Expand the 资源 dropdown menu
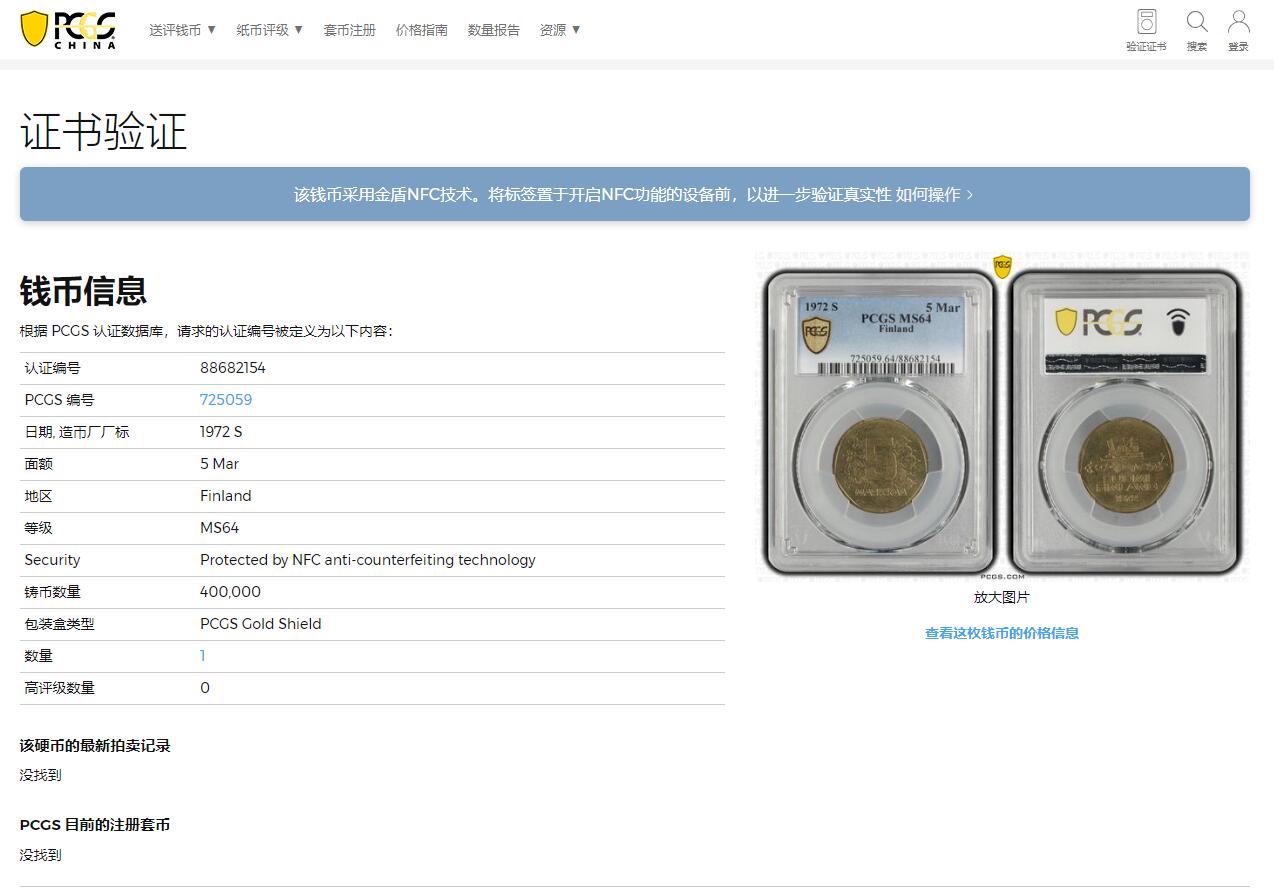Screen dimensions: 1274x896 [x=560, y=30]
